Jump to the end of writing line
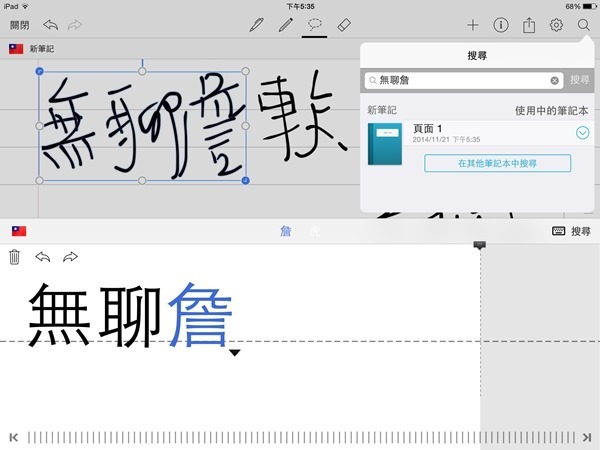The image size is (600, 450). pos(587,437)
